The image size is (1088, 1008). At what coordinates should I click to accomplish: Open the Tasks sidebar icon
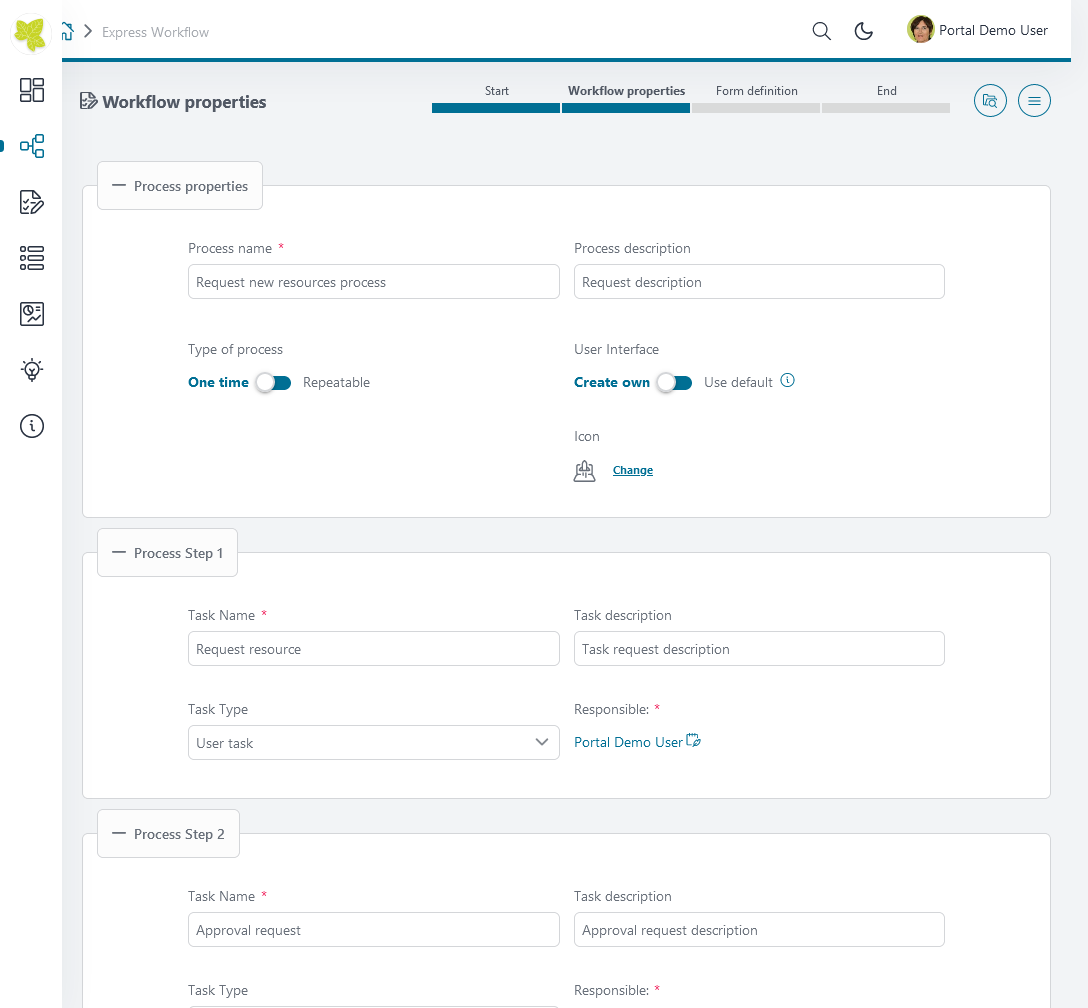[x=32, y=202]
